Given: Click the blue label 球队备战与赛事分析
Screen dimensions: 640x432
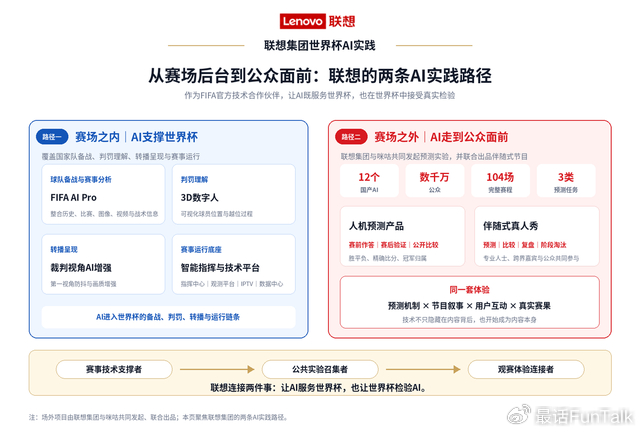Looking at the screenshot, I should tap(81, 179).
